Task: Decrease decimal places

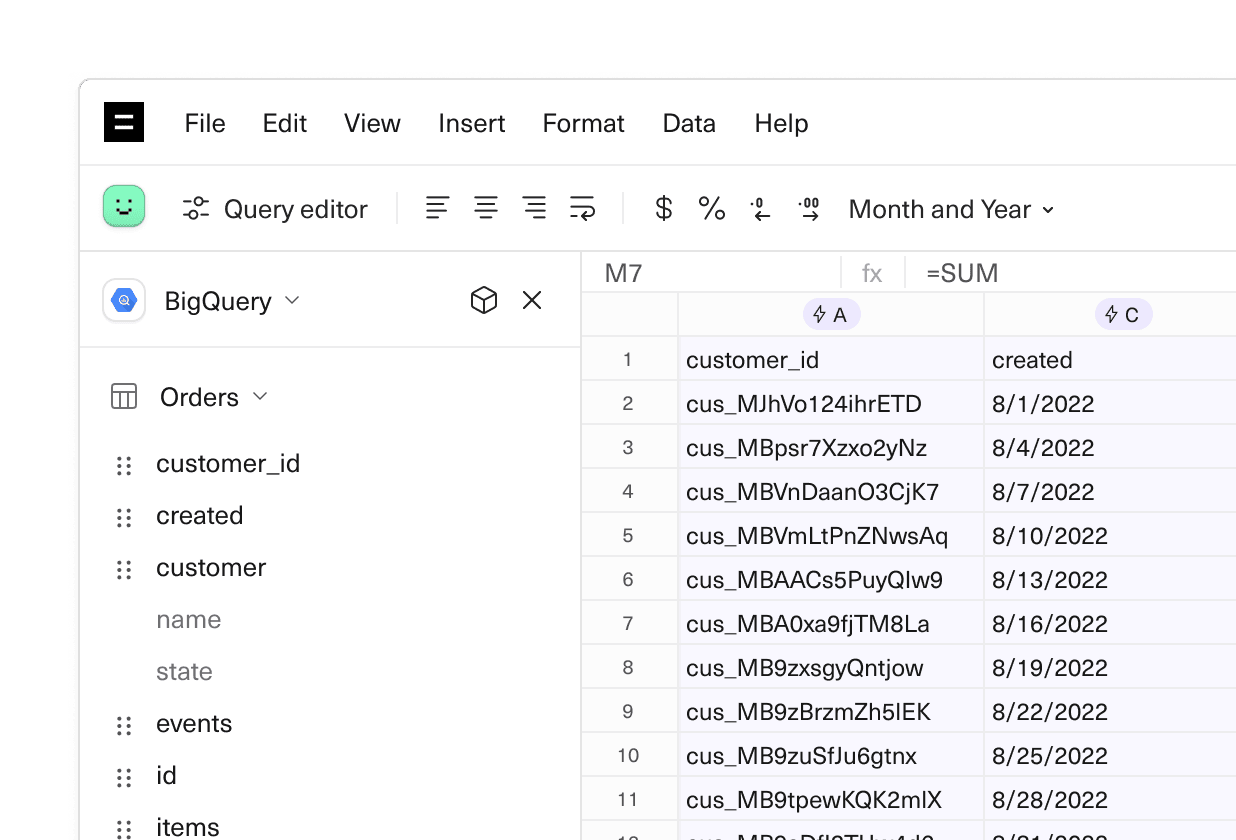Action: pyautogui.click(x=760, y=208)
